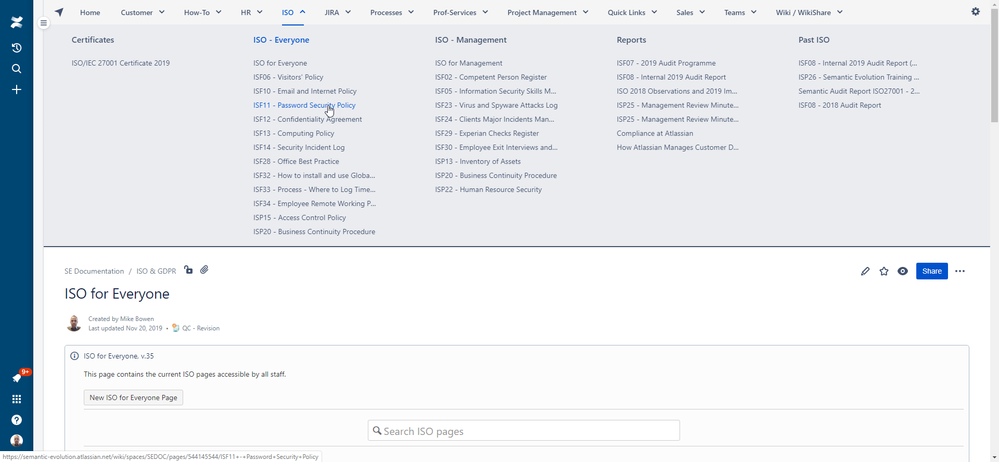The height and width of the screenshot is (462, 999).
Task: Click page restrictions padlock icon
Action: coord(188,270)
